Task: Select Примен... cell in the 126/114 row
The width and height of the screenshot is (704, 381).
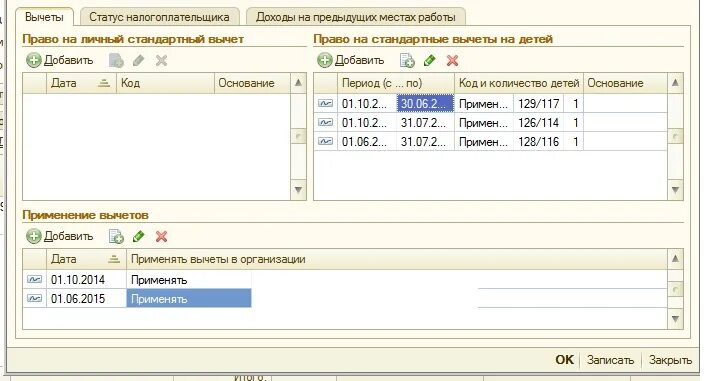Action: 484,123
